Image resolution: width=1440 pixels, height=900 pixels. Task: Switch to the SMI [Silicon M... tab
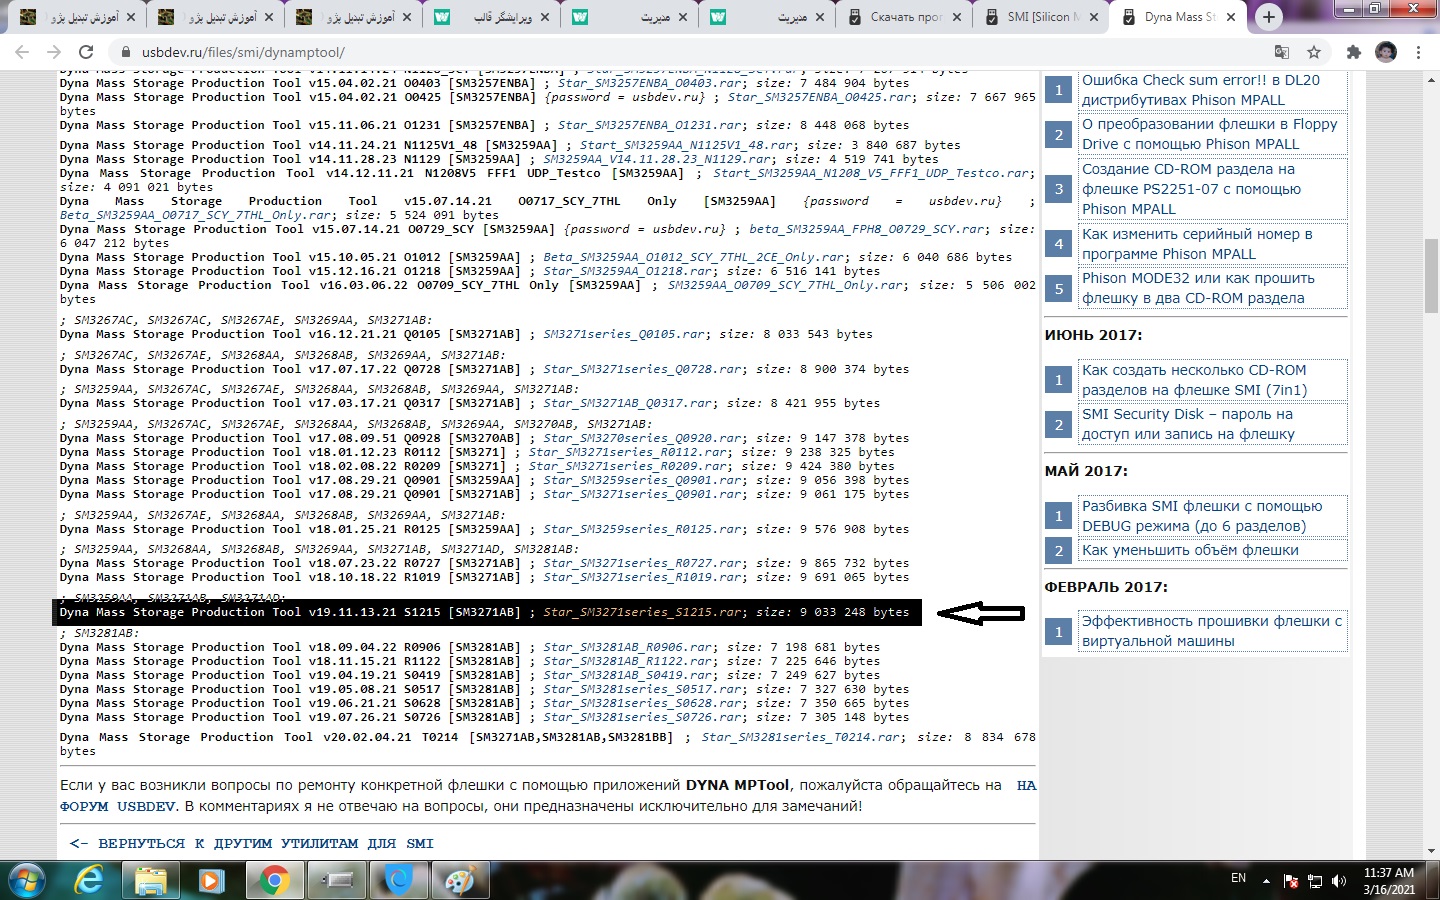click(1040, 17)
